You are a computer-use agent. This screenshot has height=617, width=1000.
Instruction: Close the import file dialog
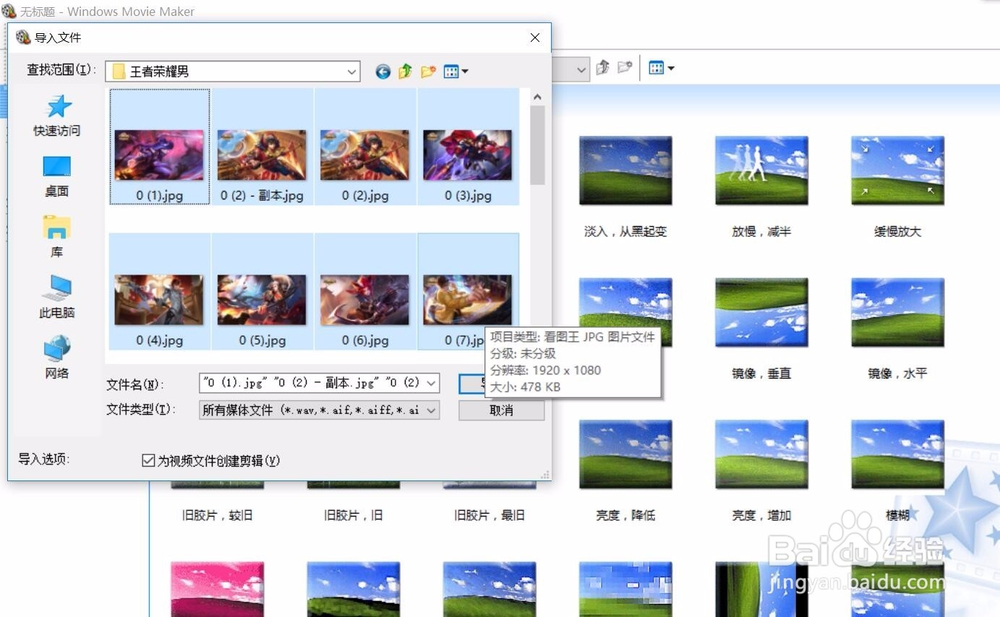(535, 38)
